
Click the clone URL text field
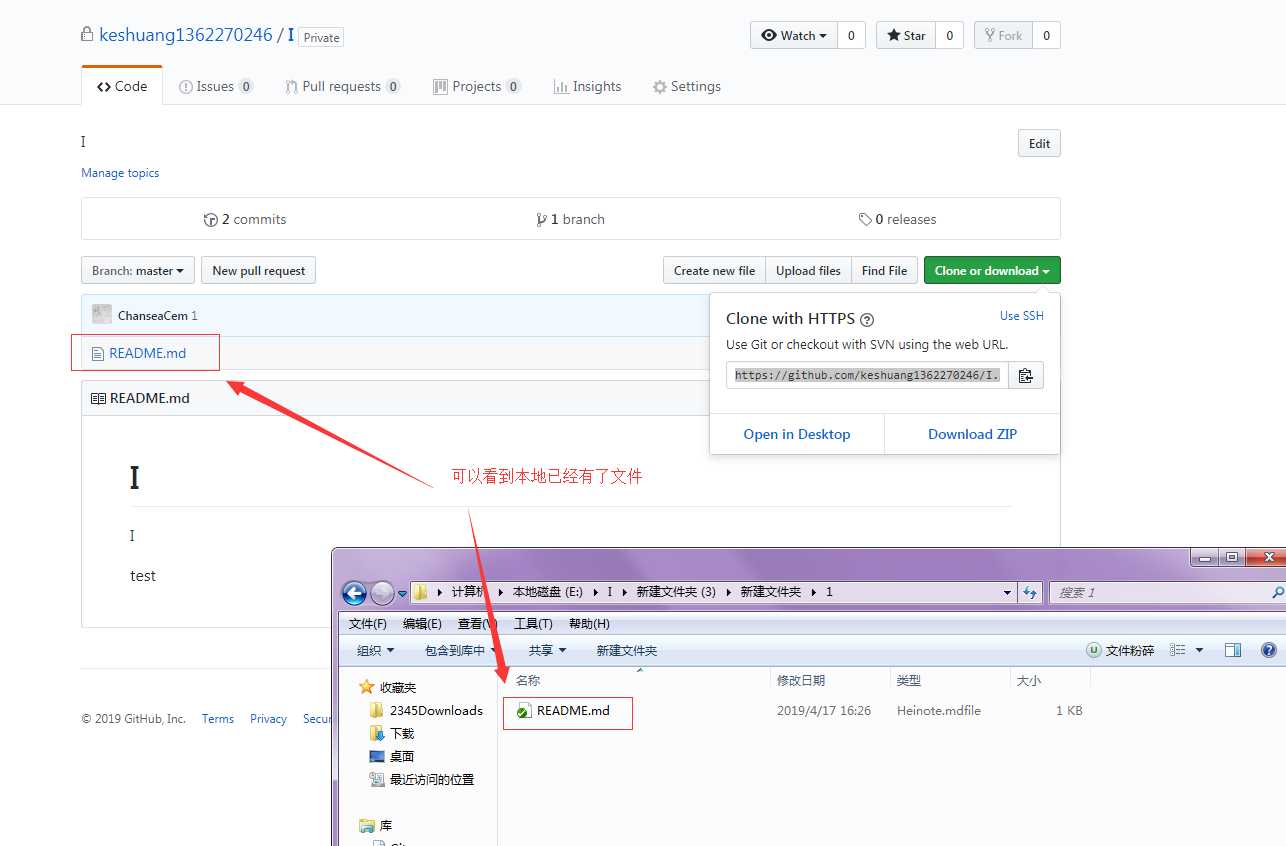click(x=867, y=375)
